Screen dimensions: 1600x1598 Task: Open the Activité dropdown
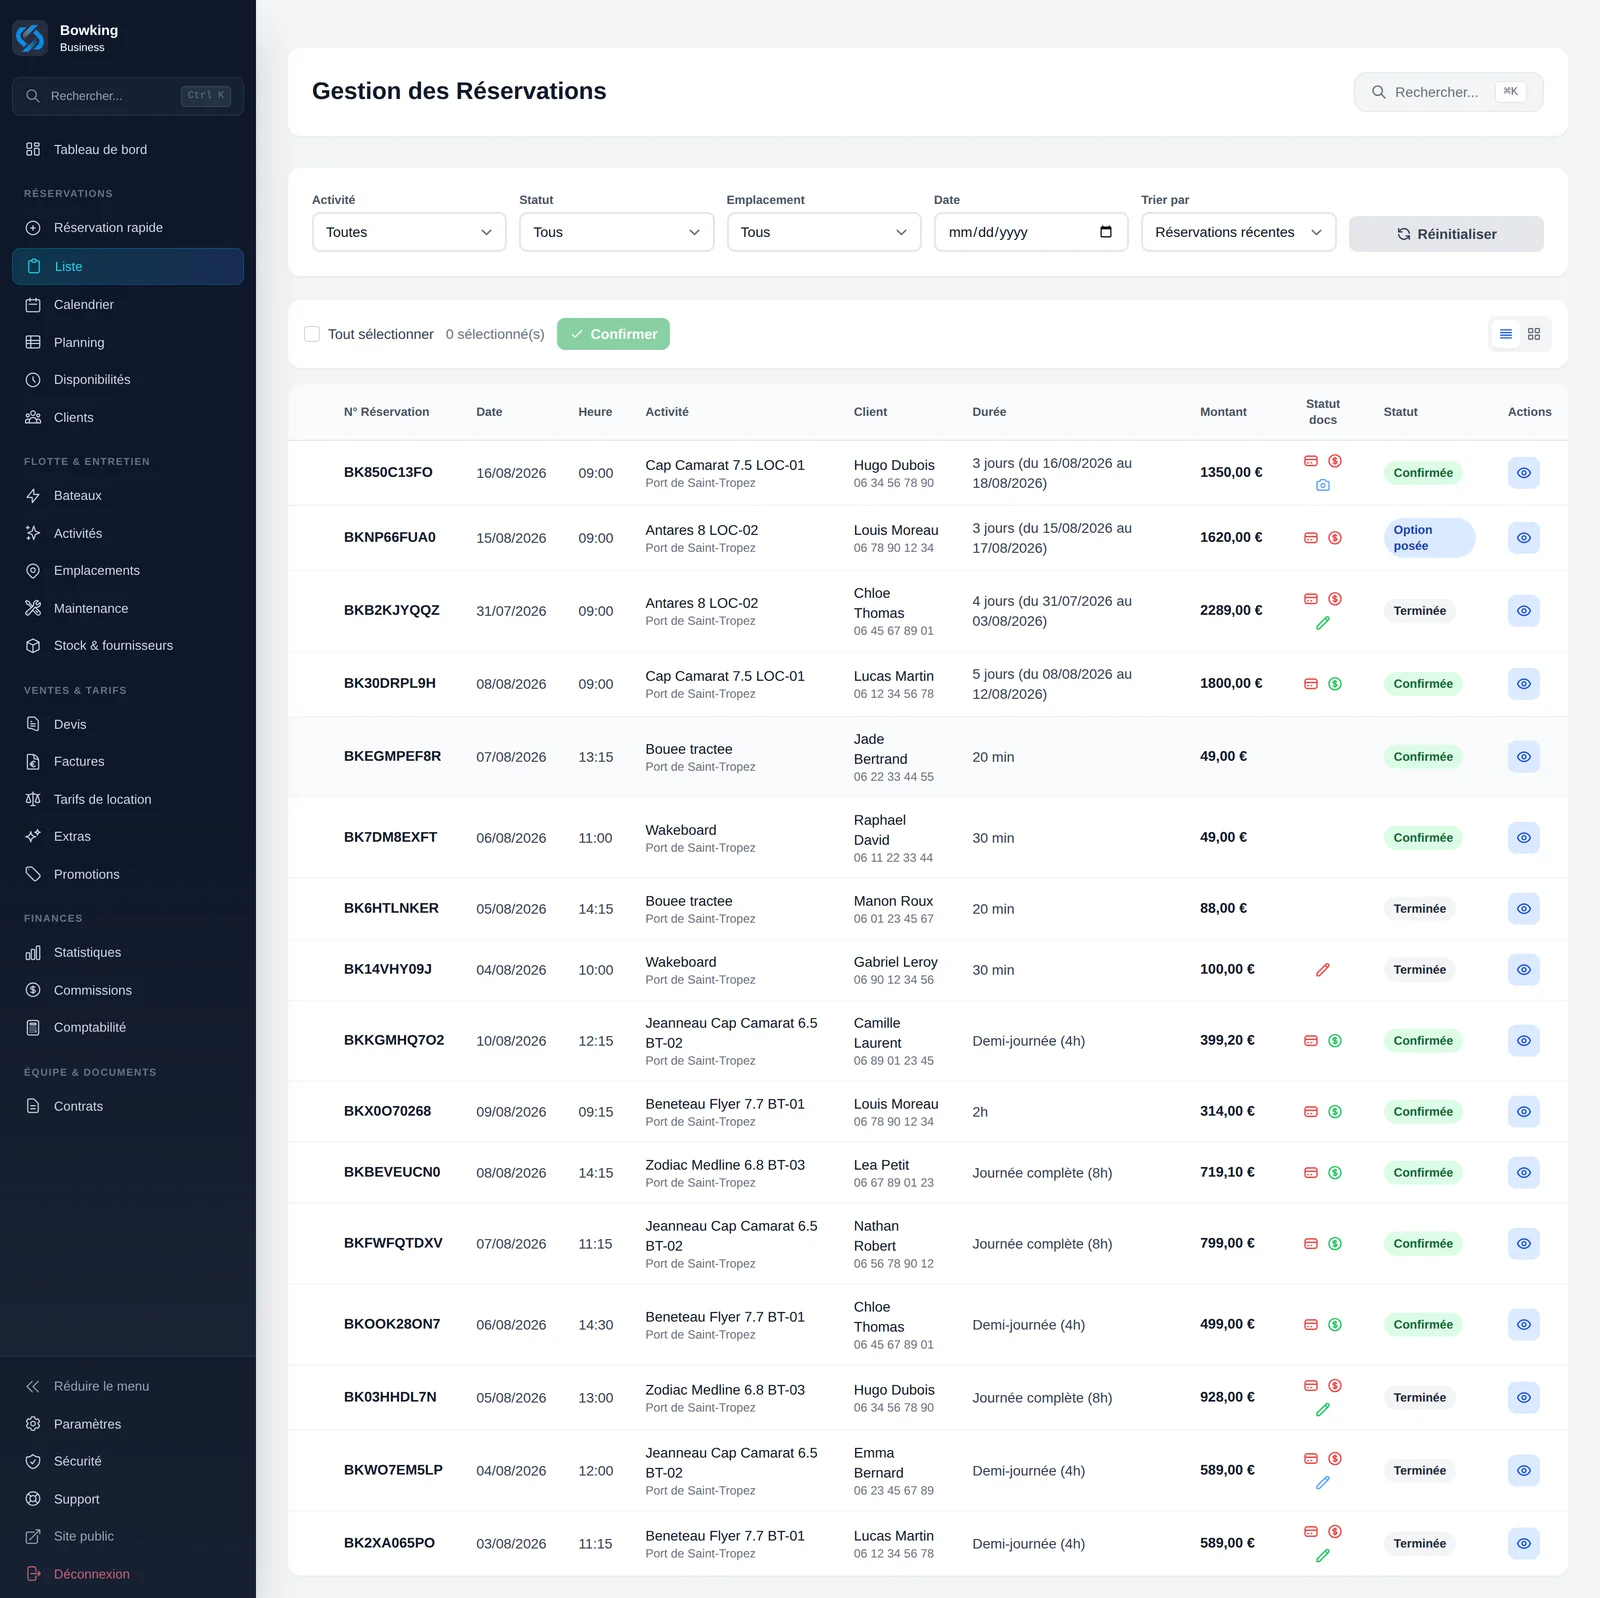coord(409,232)
